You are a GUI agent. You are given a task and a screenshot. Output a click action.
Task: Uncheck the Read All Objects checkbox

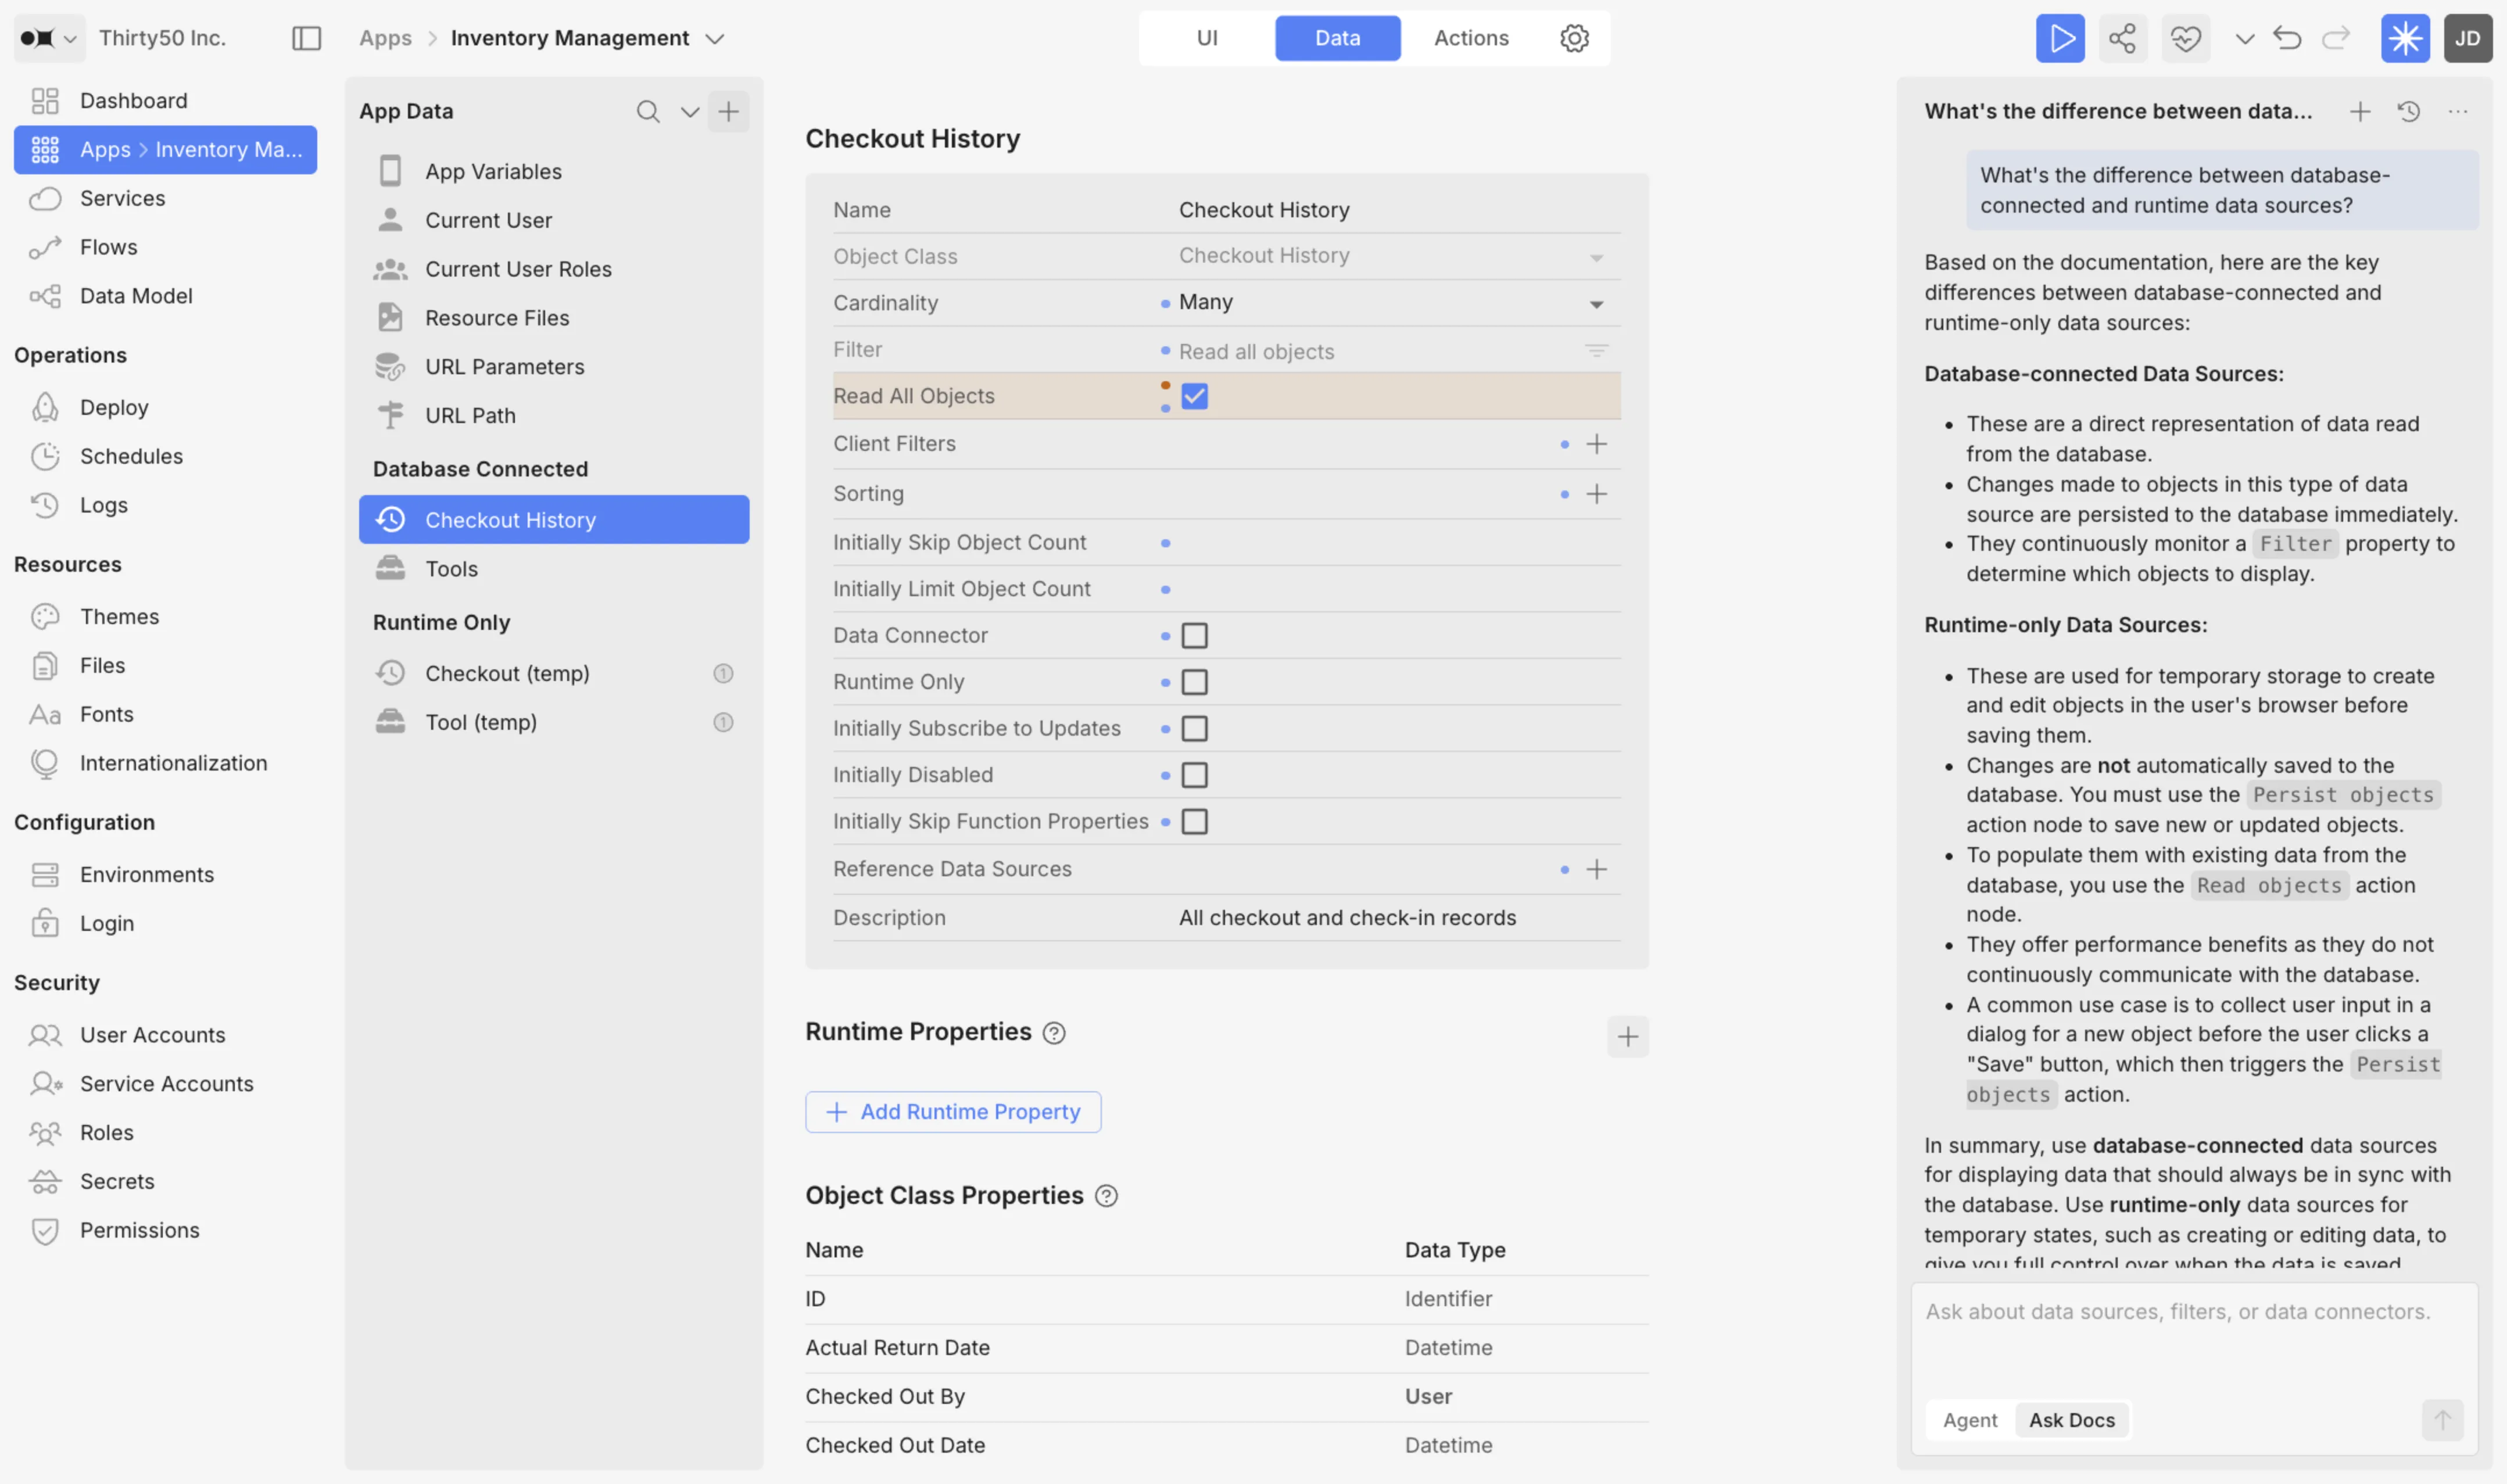pos(1194,396)
